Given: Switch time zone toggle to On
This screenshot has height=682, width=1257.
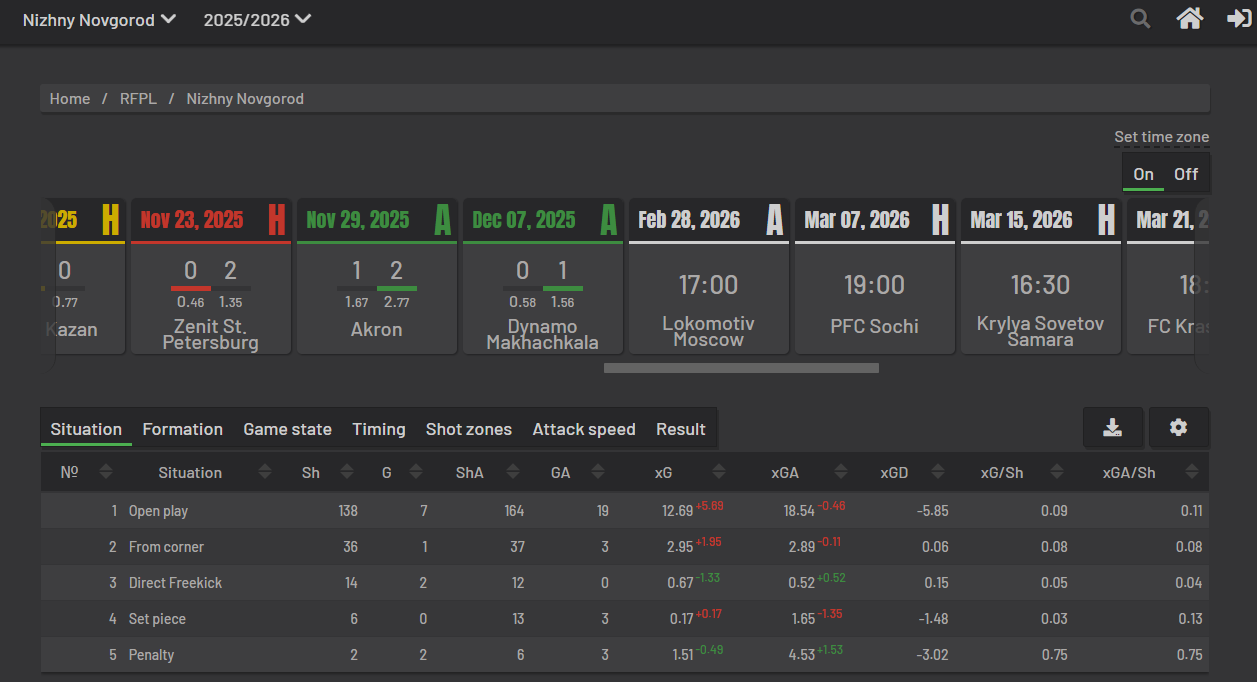Looking at the screenshot, I should point(1143,174).
